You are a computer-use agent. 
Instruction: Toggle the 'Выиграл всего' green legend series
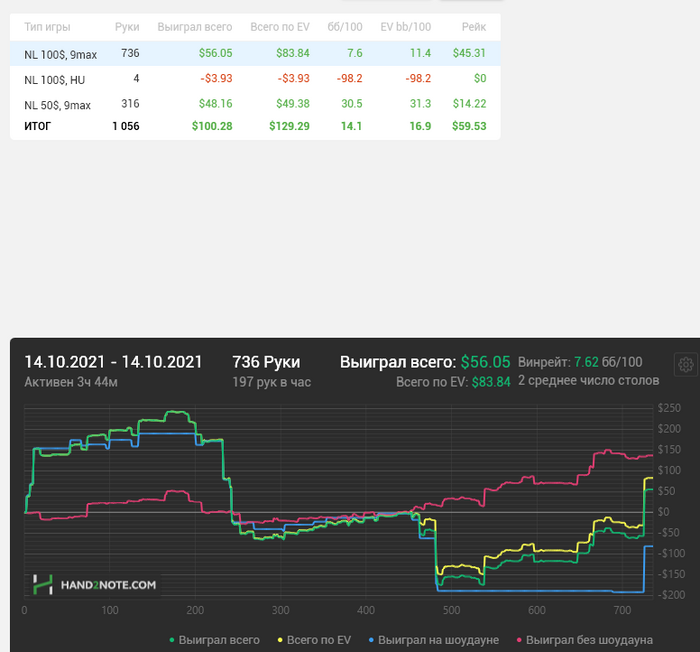coord(215,640)
